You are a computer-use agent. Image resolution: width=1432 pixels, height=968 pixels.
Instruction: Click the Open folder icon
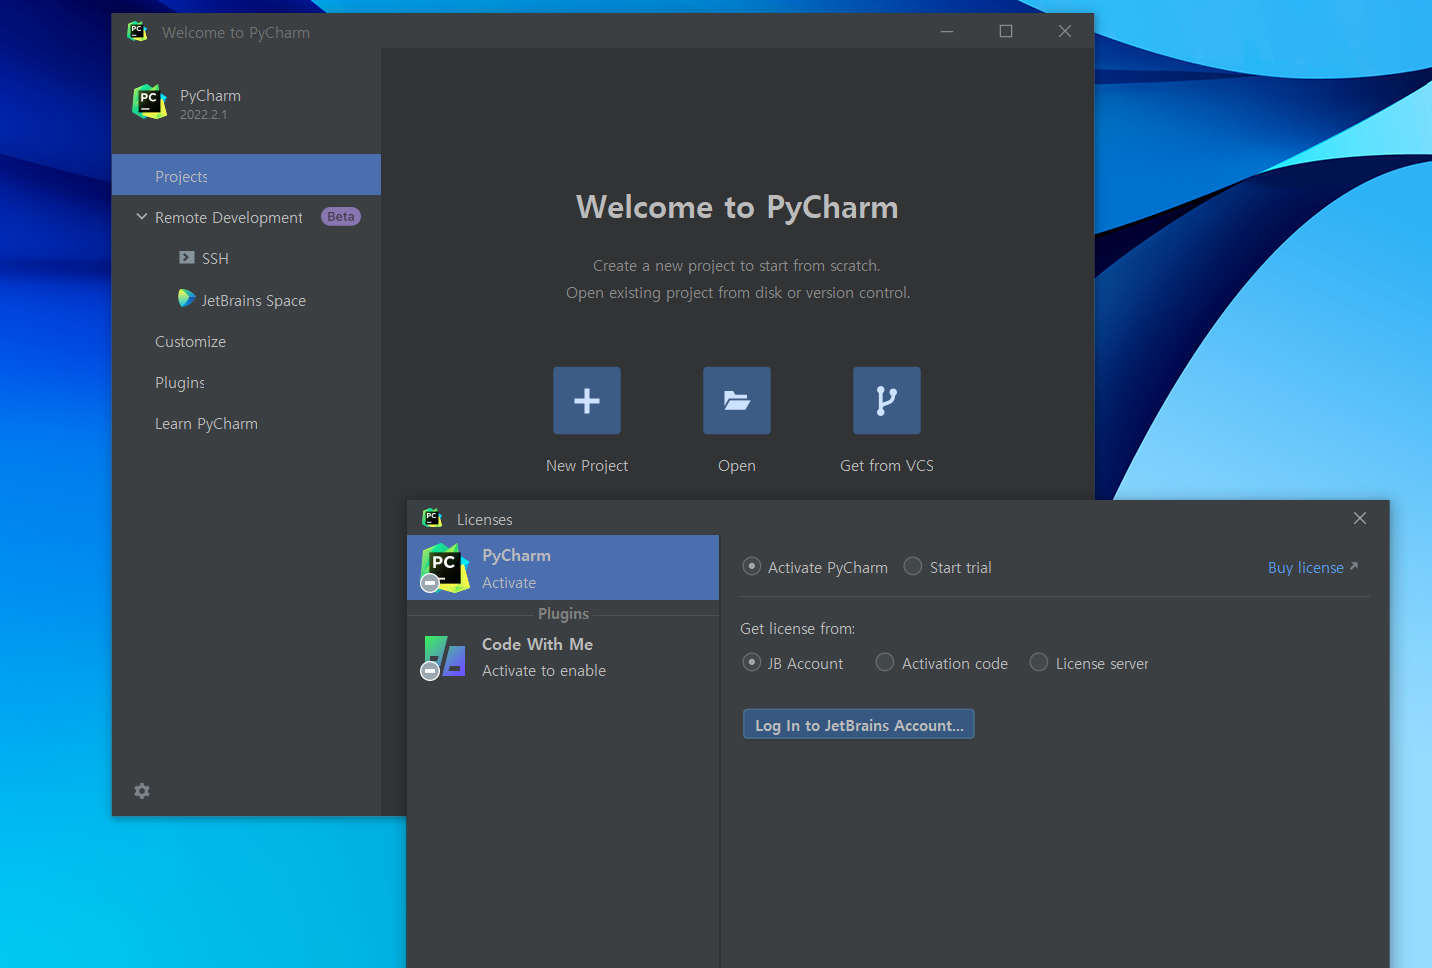[x=737, y=400]
